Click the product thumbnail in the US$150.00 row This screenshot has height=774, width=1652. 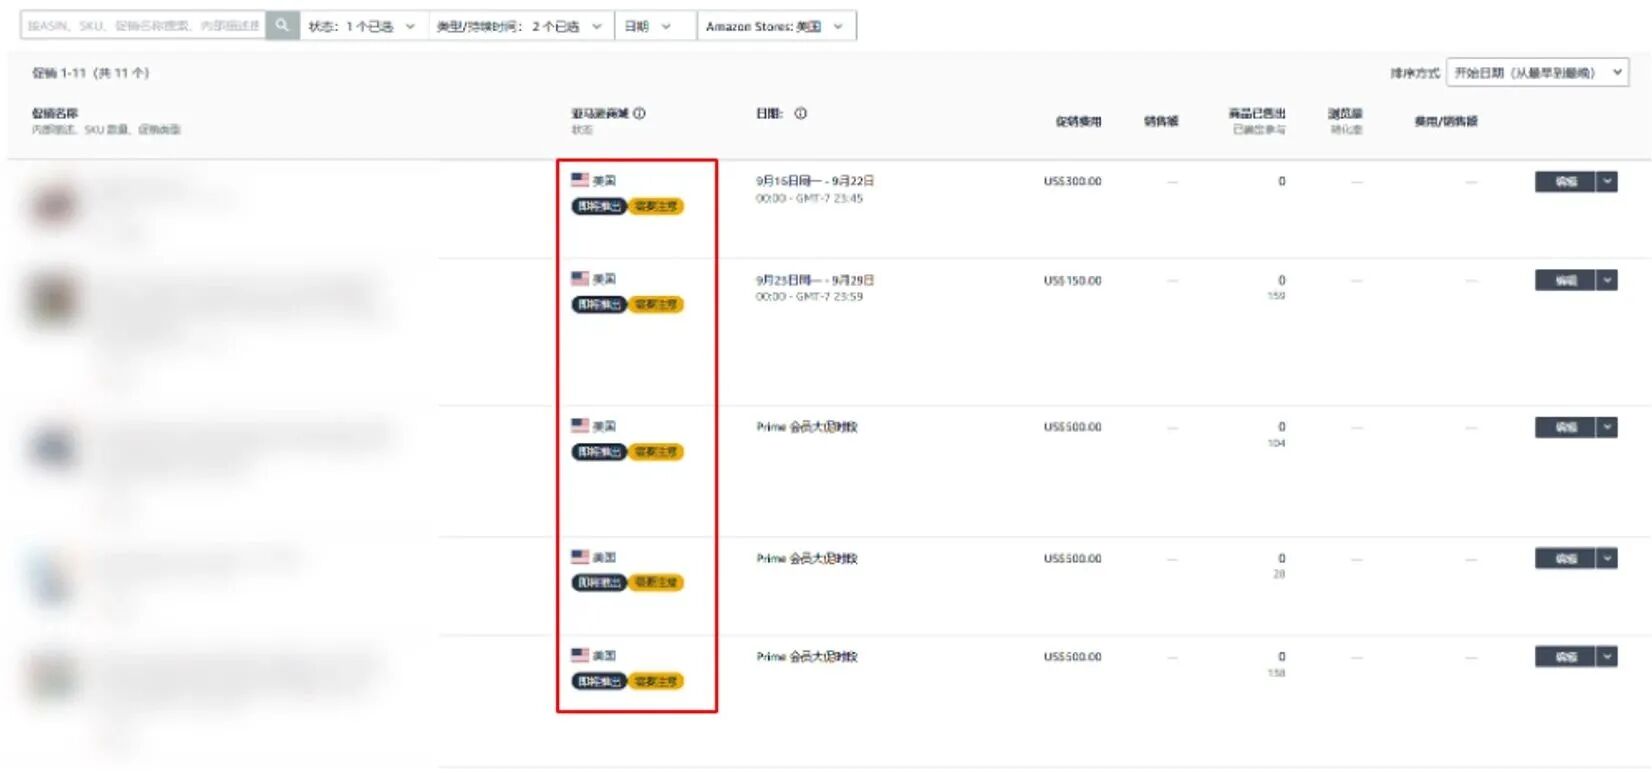[52, 299]
